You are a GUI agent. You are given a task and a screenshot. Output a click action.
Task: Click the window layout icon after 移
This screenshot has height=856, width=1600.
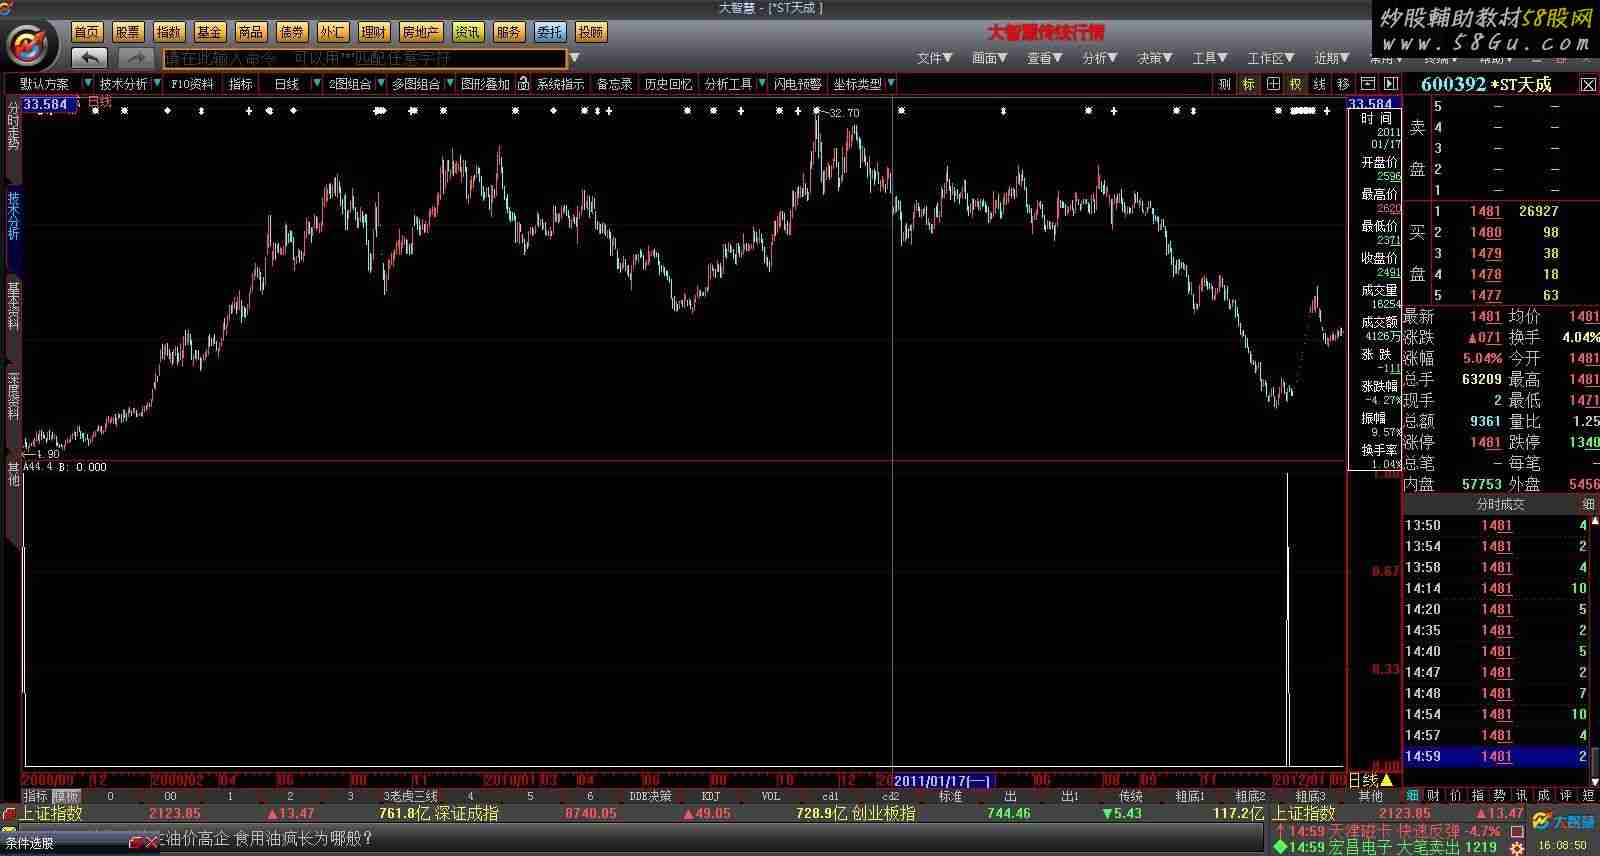coord(1367,84)
